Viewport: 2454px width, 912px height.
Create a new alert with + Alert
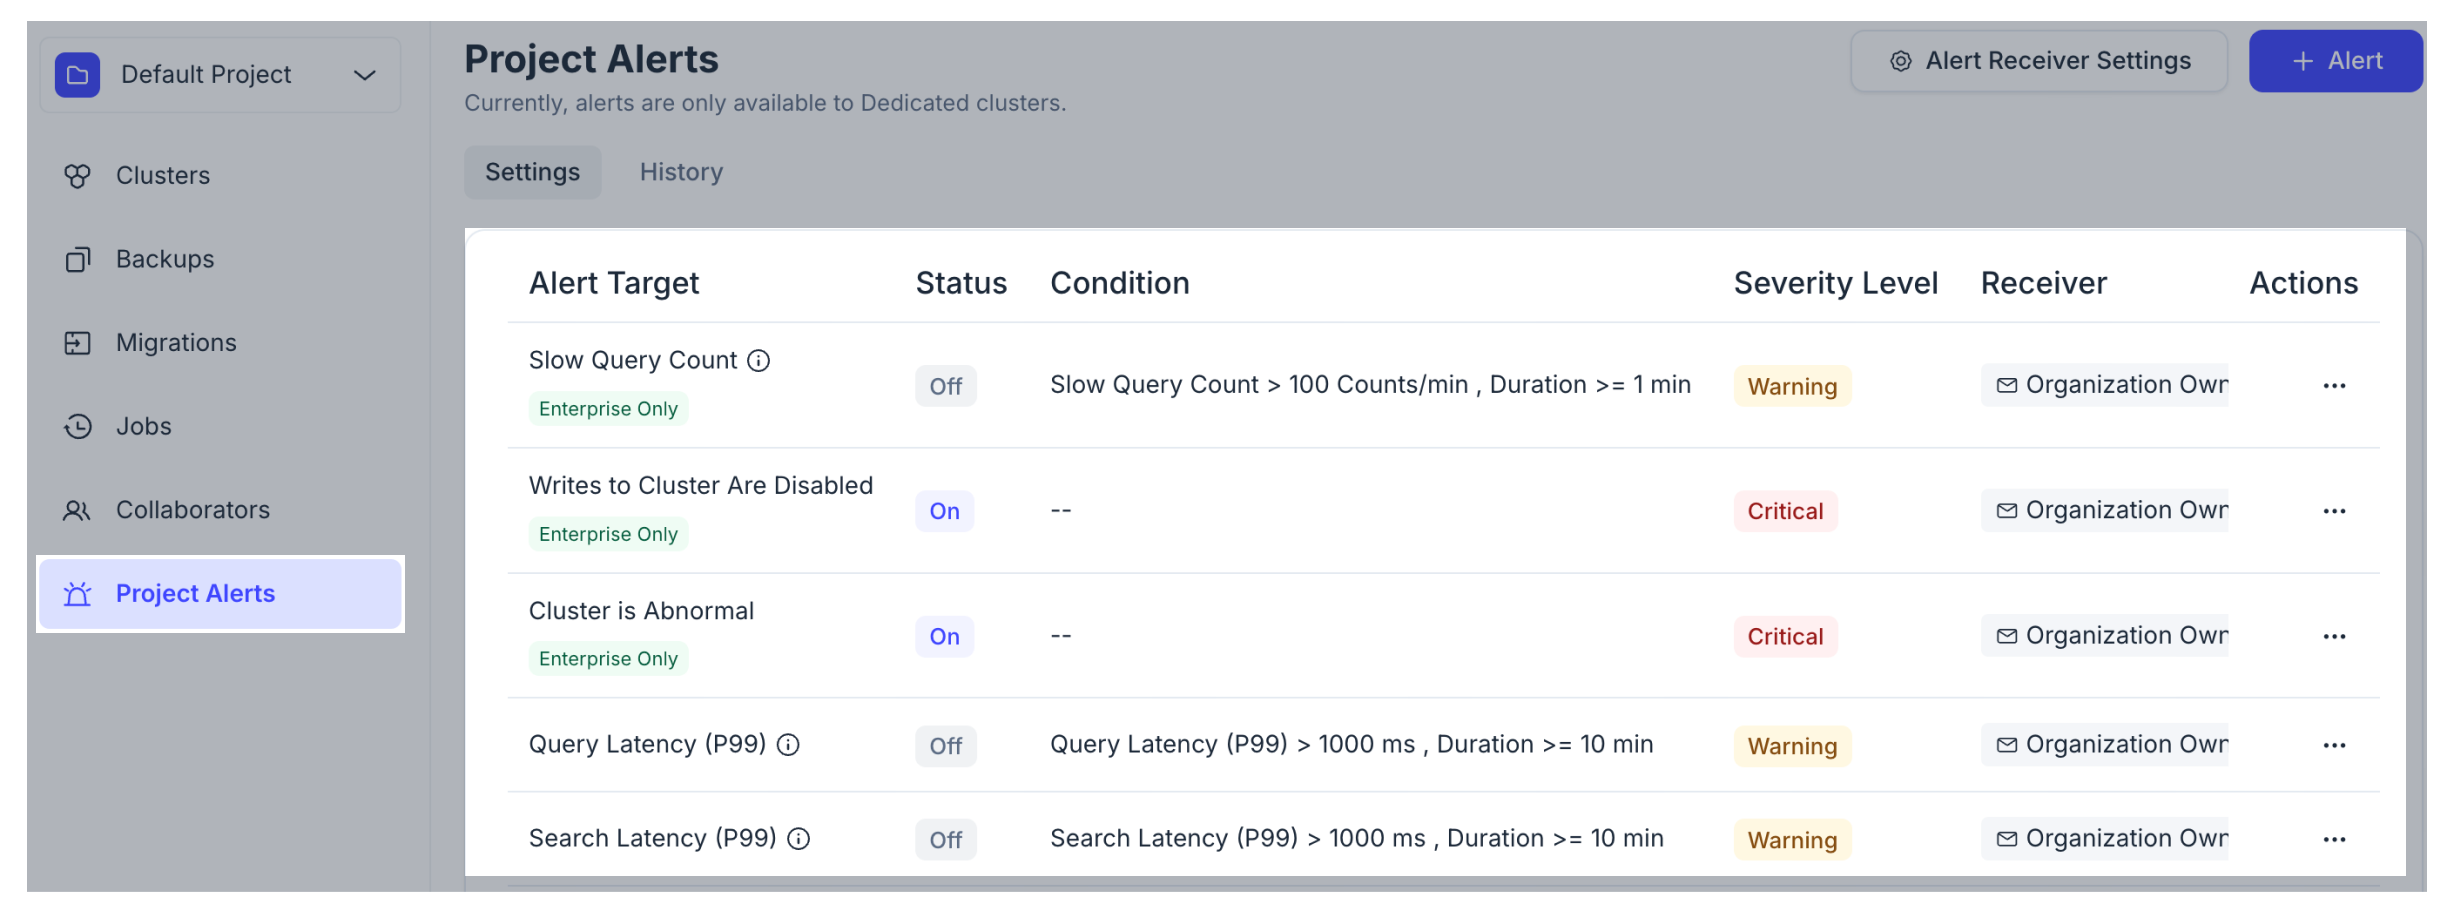click(2335, 61)
